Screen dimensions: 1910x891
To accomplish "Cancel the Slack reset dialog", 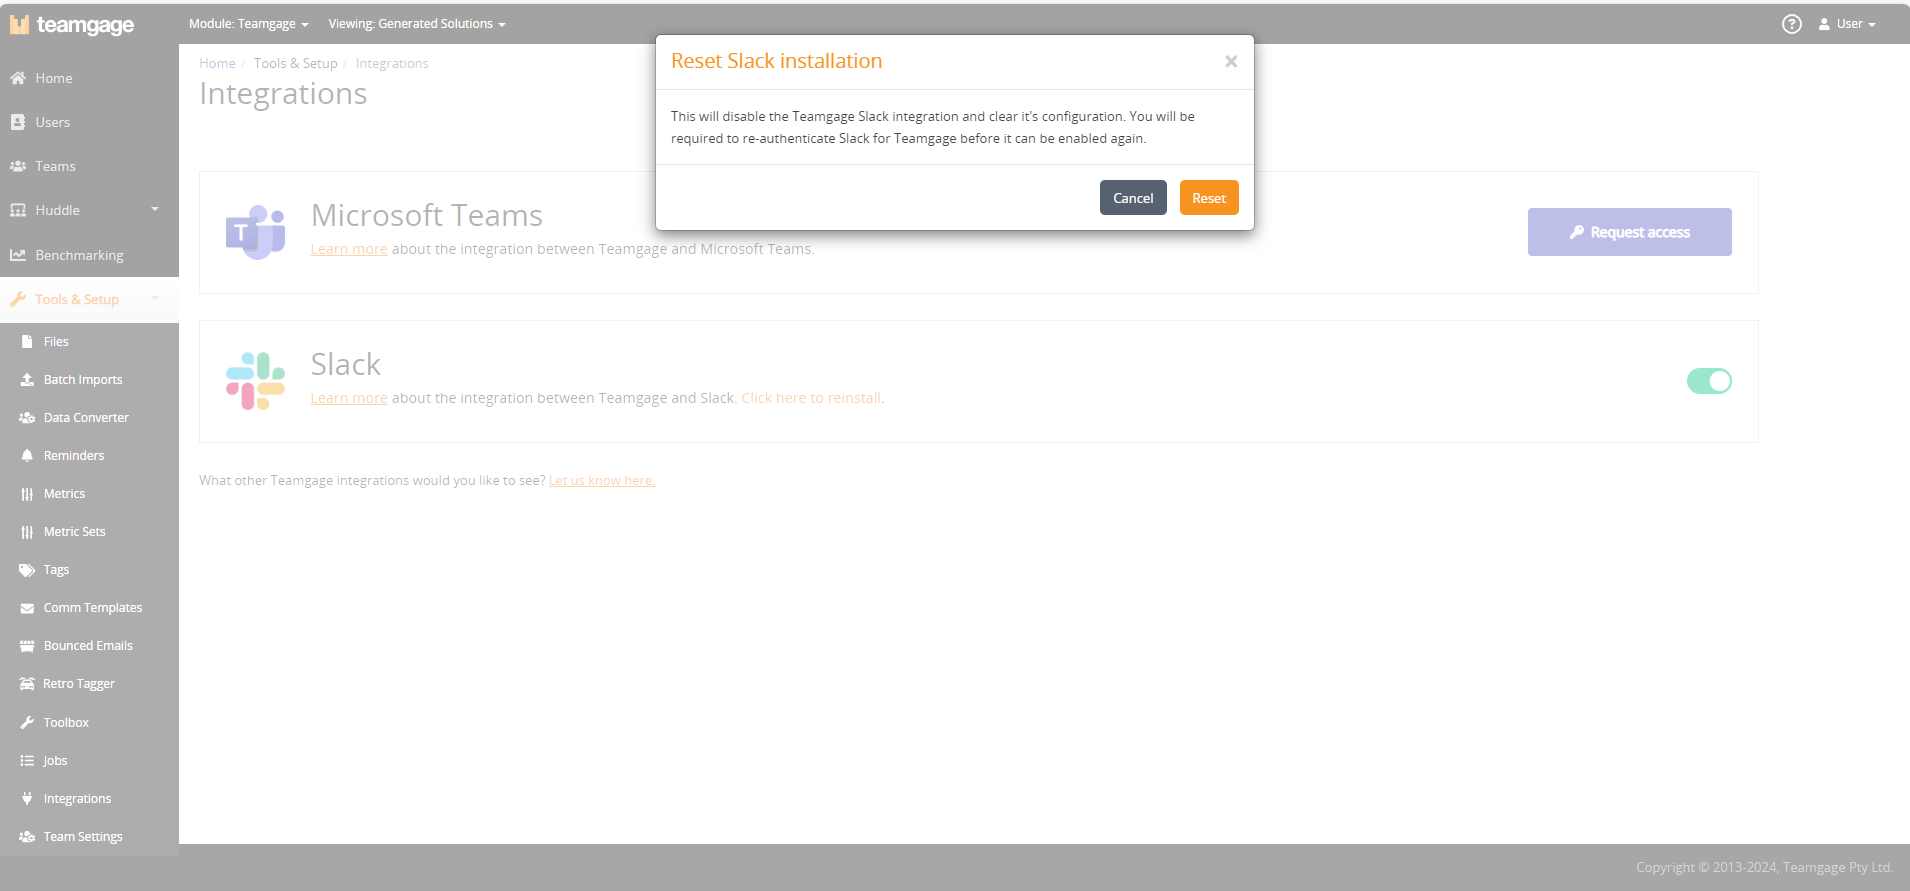I will (1133, 198).
